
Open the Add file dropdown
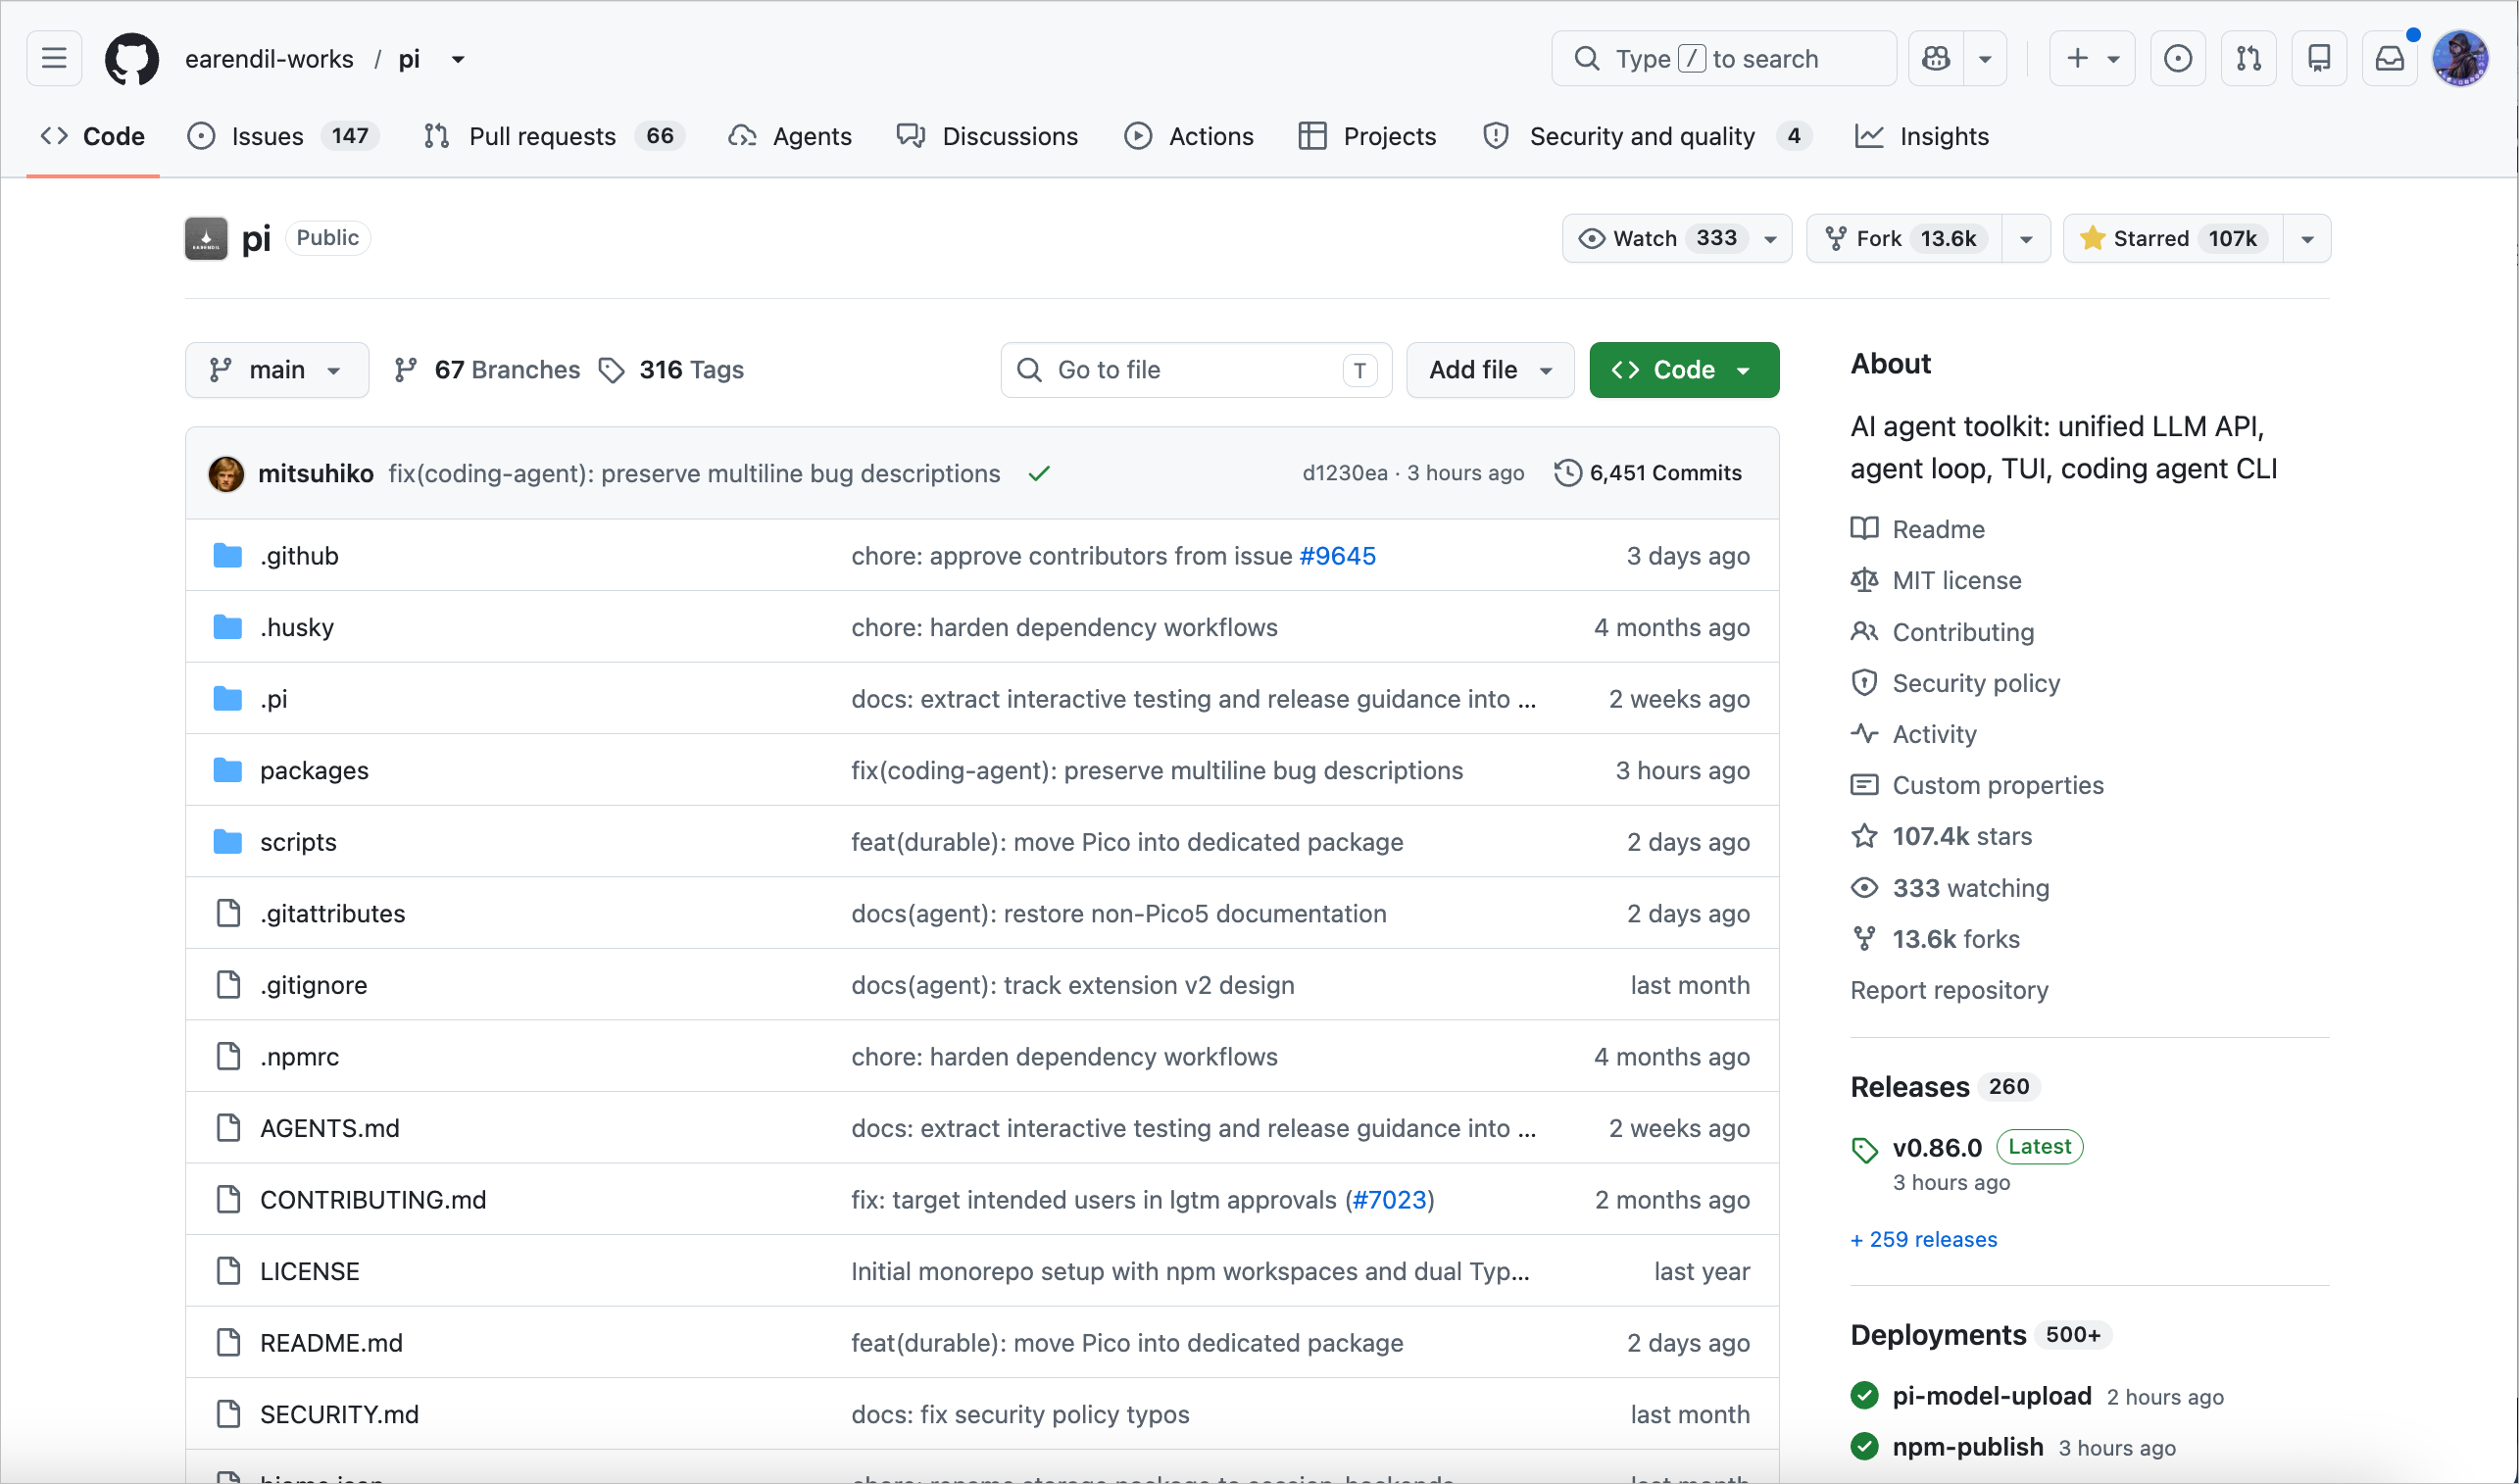pyautogui.click(x=1490, y=370)
